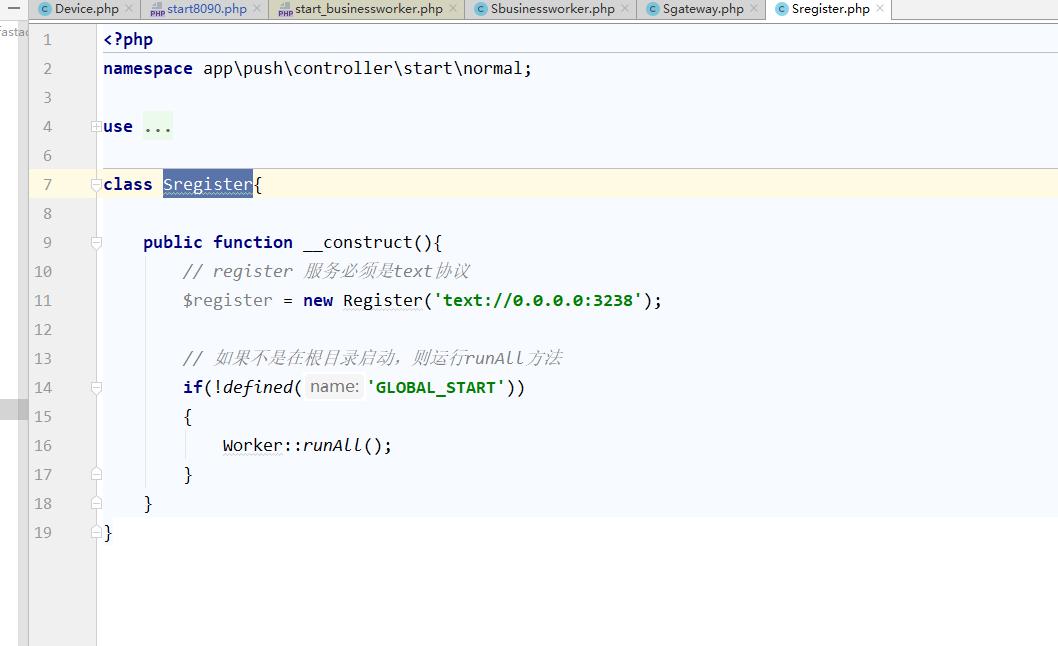Collapse the if defined block fold
The image size is (1058, 646).
(x=96, y=387)
